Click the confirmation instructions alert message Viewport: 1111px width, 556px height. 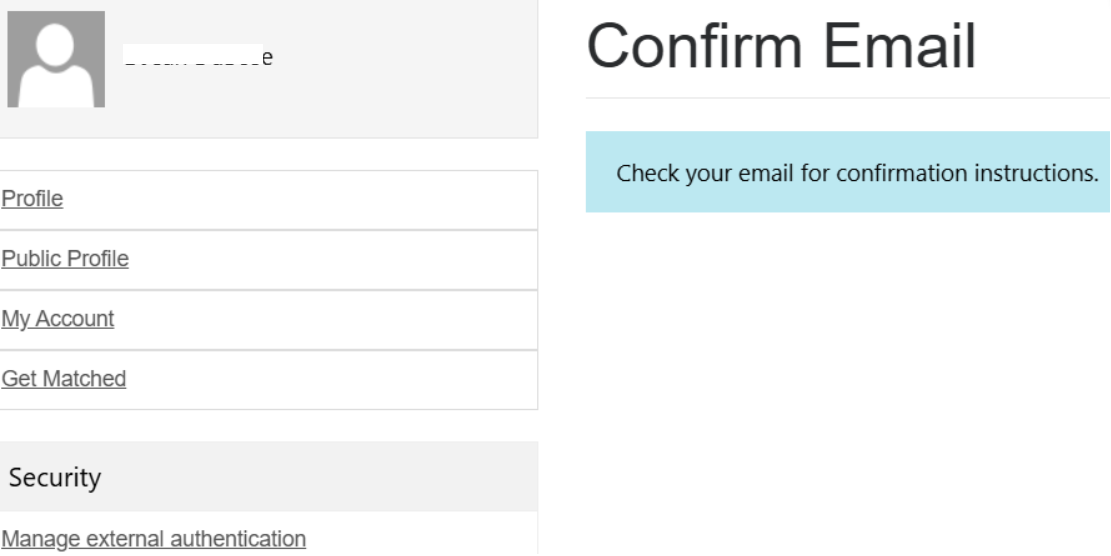click(857, 172)
